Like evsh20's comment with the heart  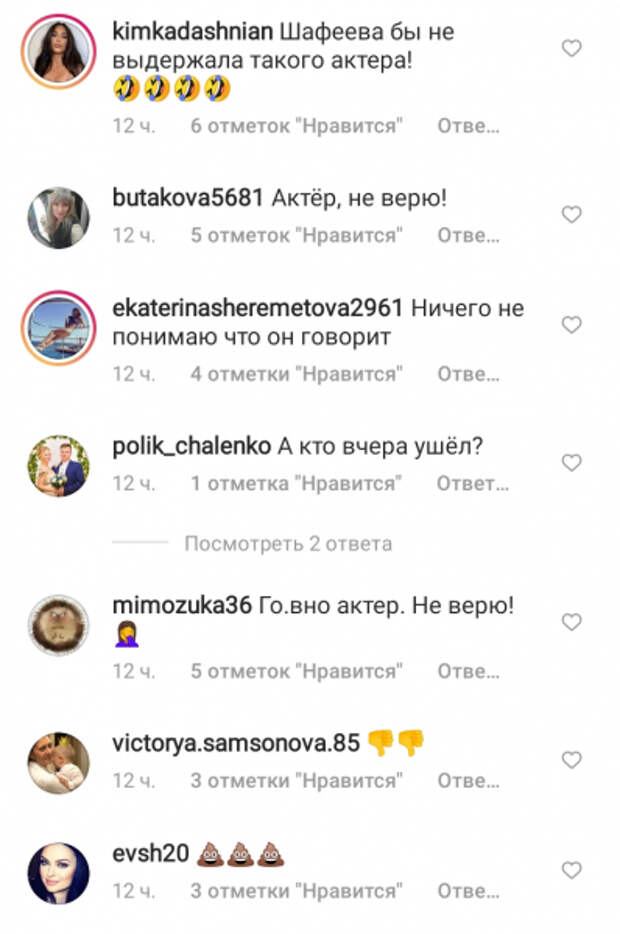pyautogui.click(x=571, y=871)
